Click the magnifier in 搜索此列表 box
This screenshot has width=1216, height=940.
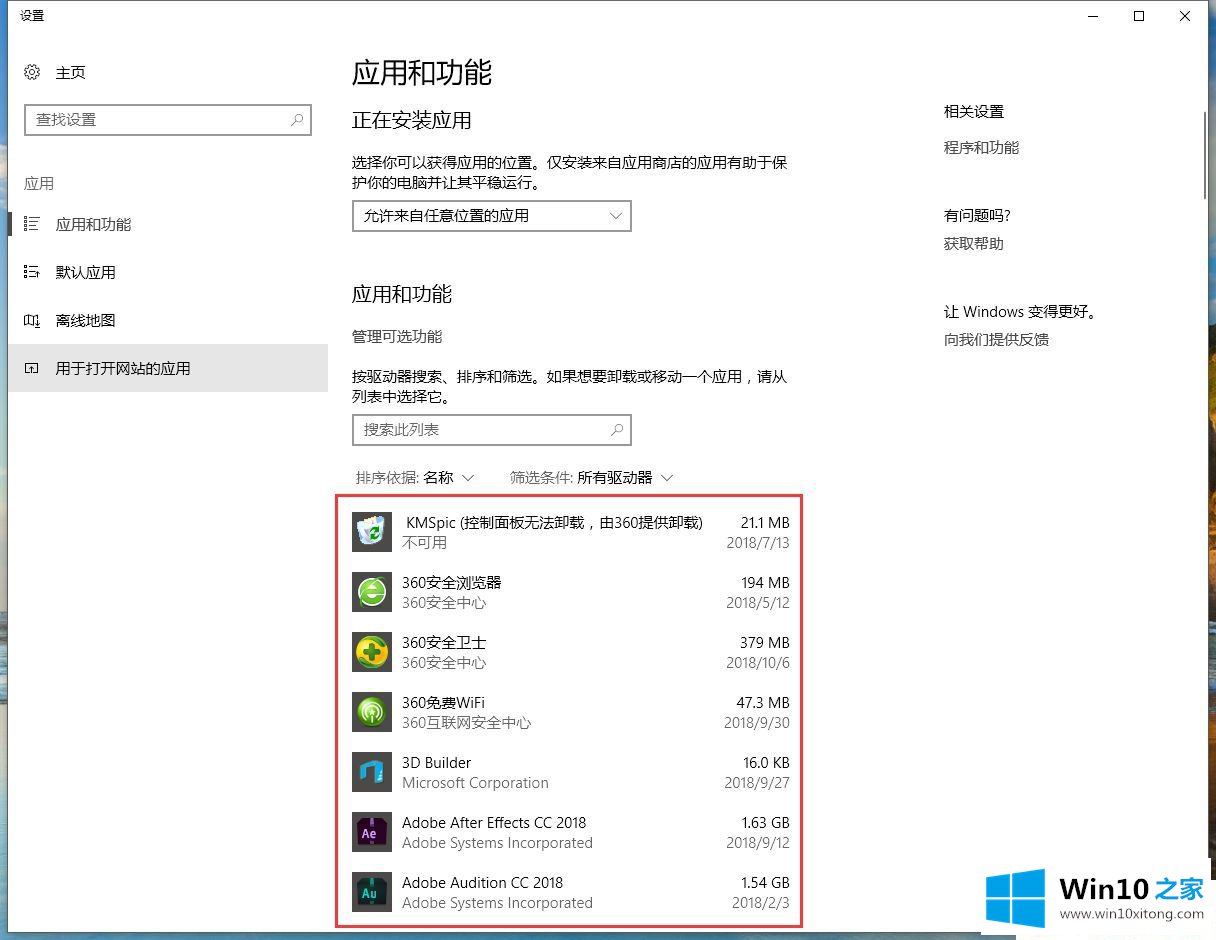[617, 429]
